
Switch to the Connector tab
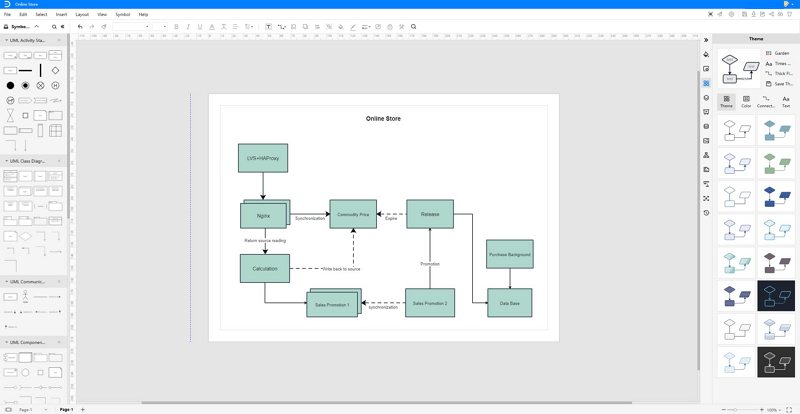(x=766, y=102)
